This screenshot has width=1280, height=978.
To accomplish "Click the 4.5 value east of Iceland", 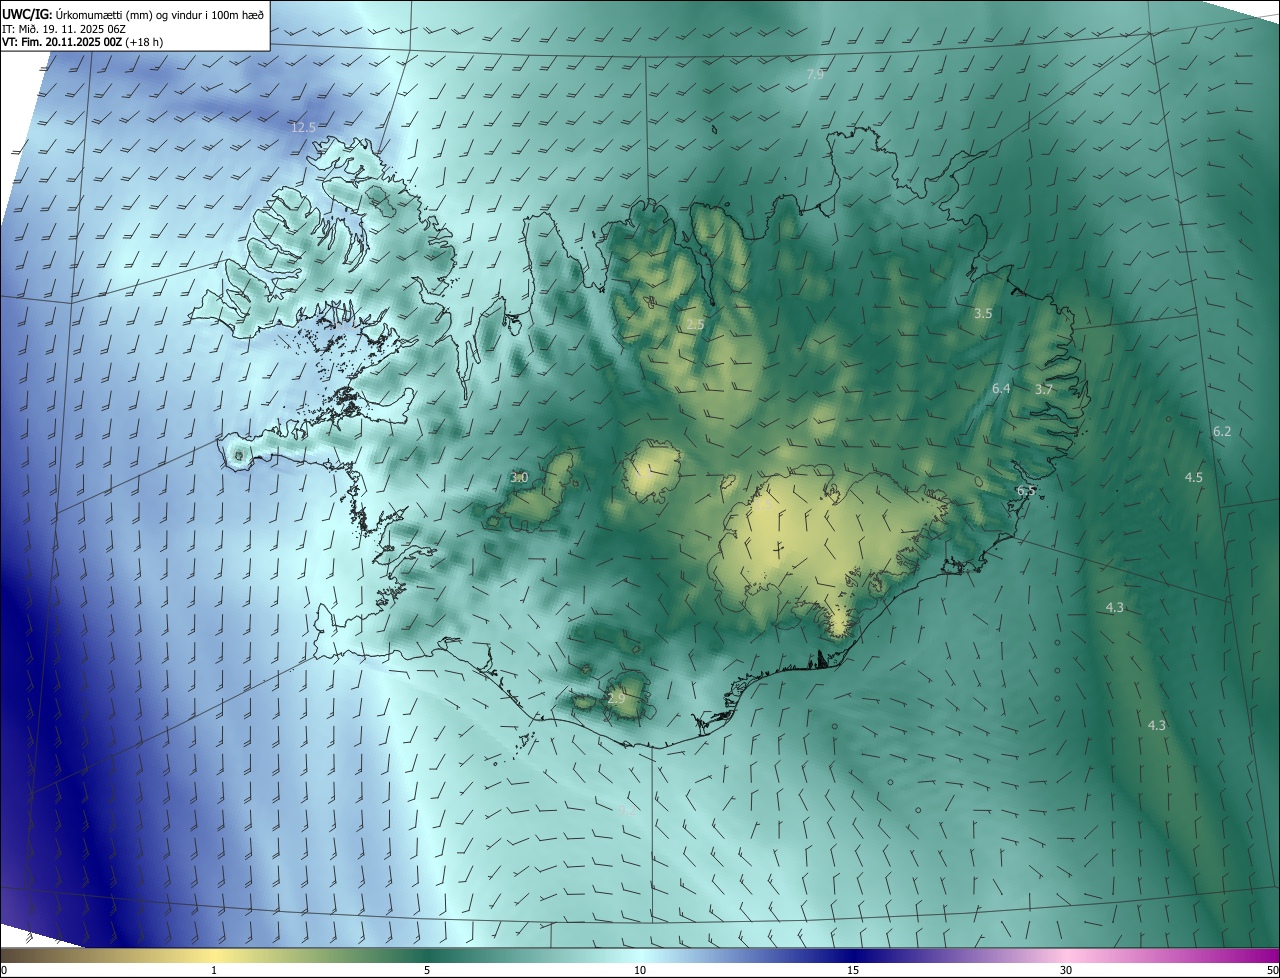I will coord(1194,477).
